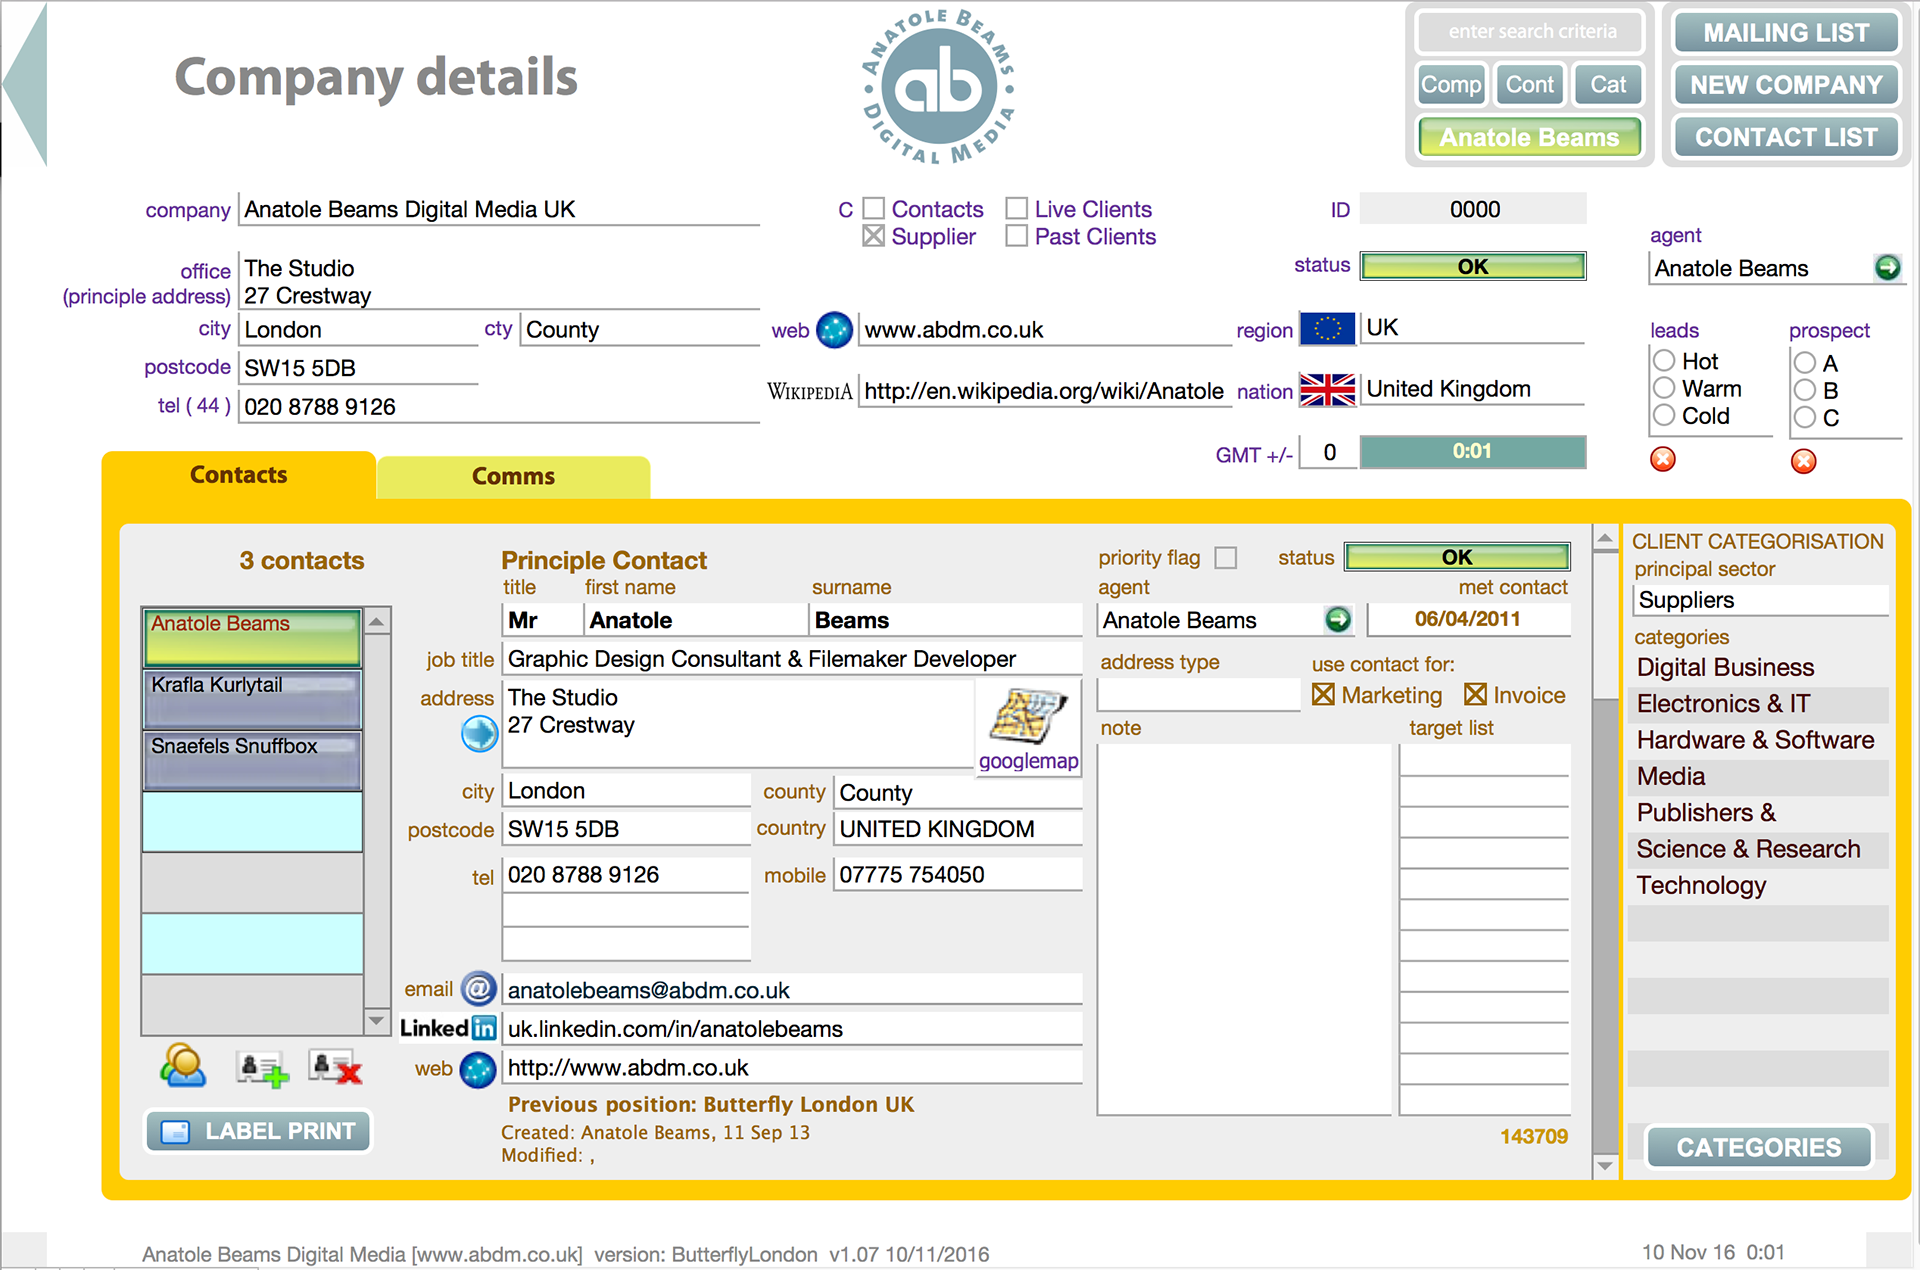The width and height of the screenshot is (1920, 1270).
Task: Click the email @ icon
Action: click(479, 989)
